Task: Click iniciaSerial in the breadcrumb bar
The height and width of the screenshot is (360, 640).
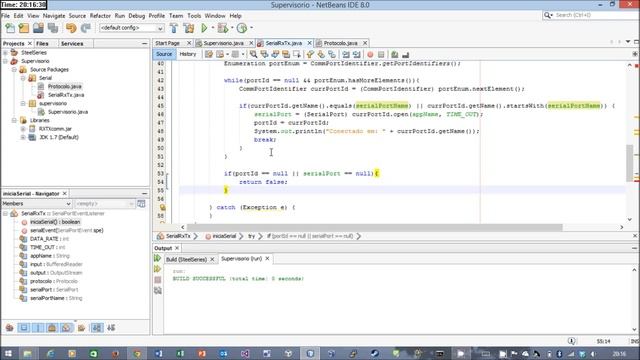Action: [224, 236]
